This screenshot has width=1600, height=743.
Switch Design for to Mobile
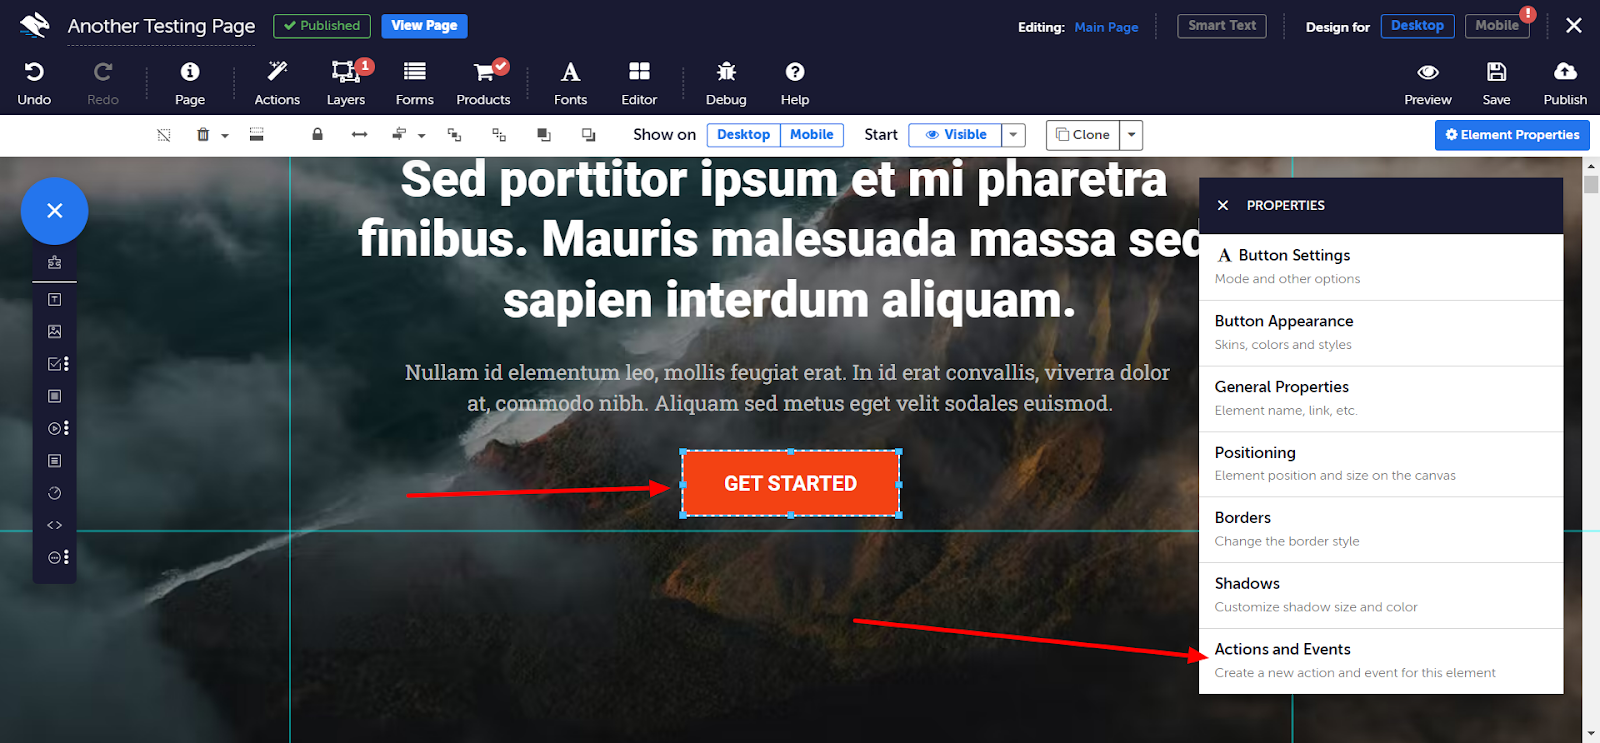pos(1497,26)
